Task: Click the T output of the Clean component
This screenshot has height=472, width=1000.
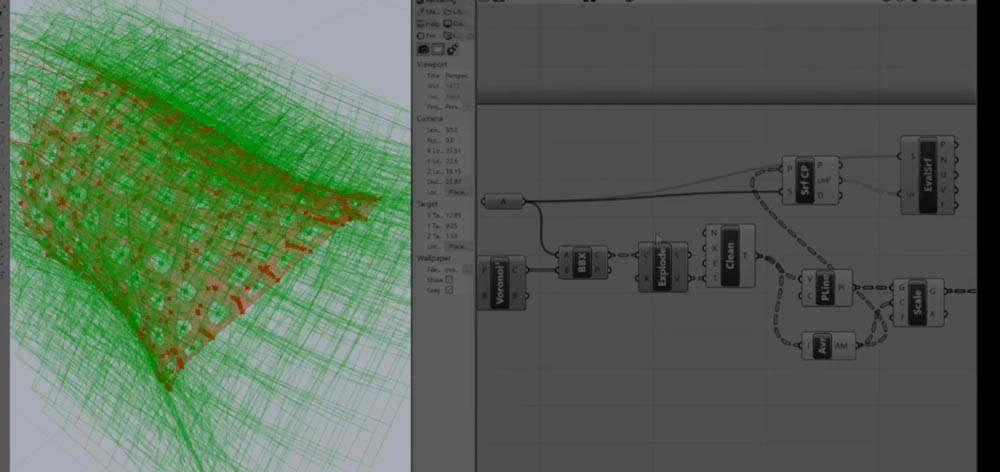Action: 746,256
